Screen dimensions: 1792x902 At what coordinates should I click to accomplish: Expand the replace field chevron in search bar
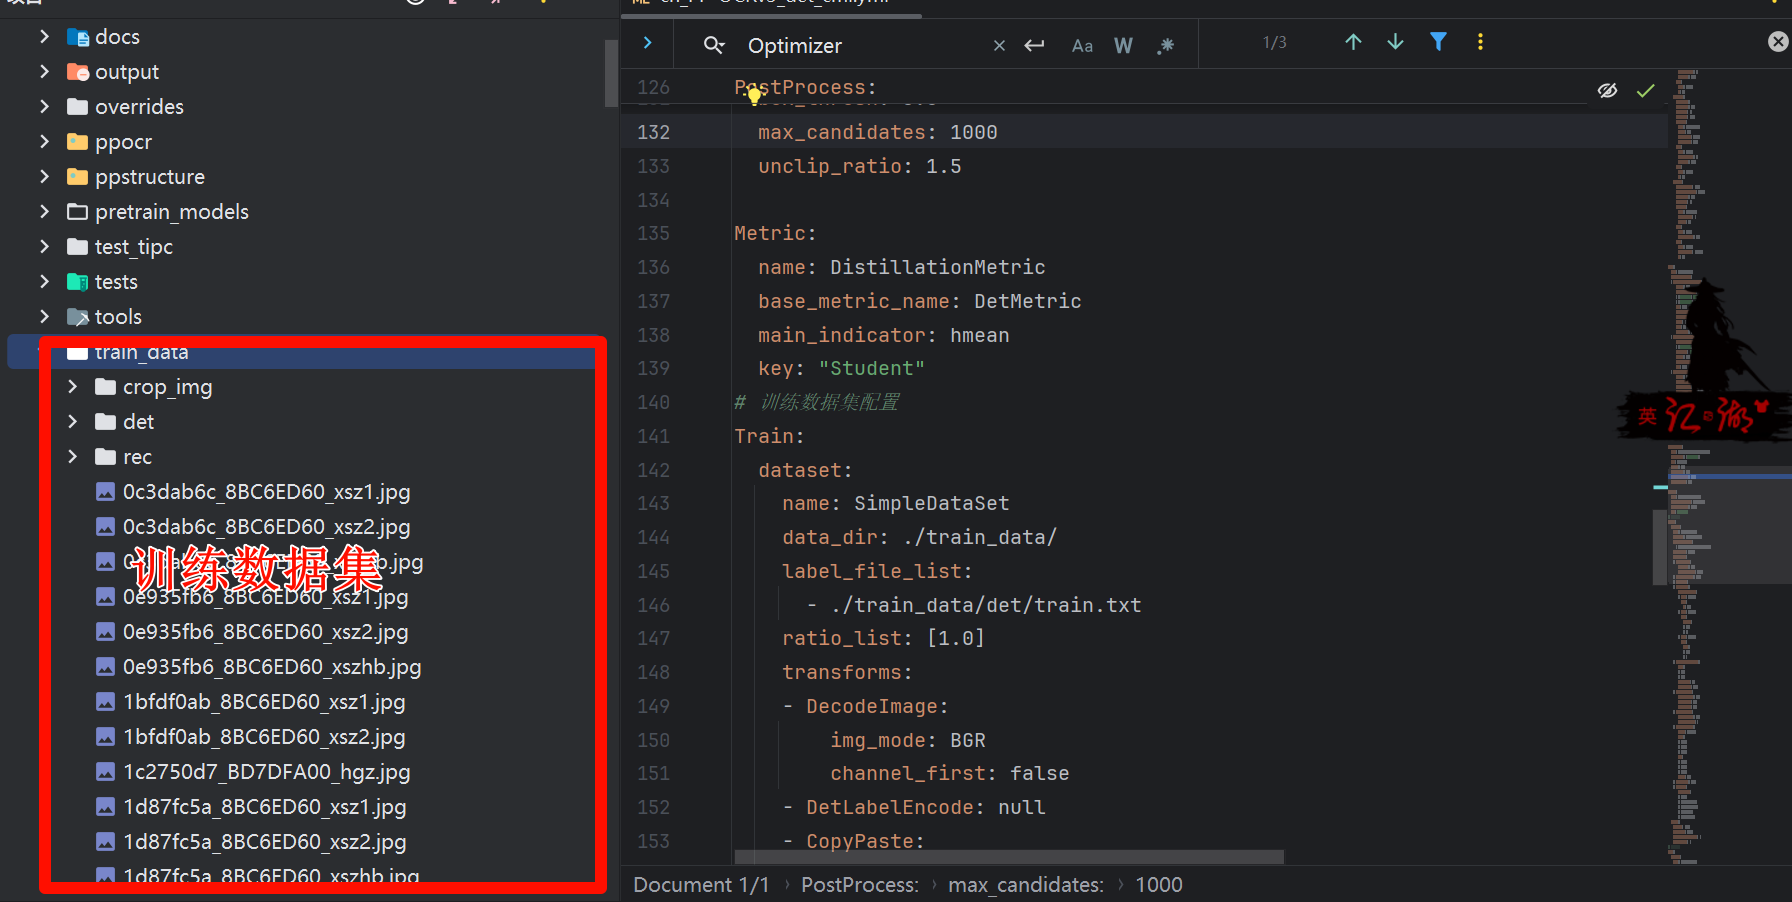click(647, 43)
